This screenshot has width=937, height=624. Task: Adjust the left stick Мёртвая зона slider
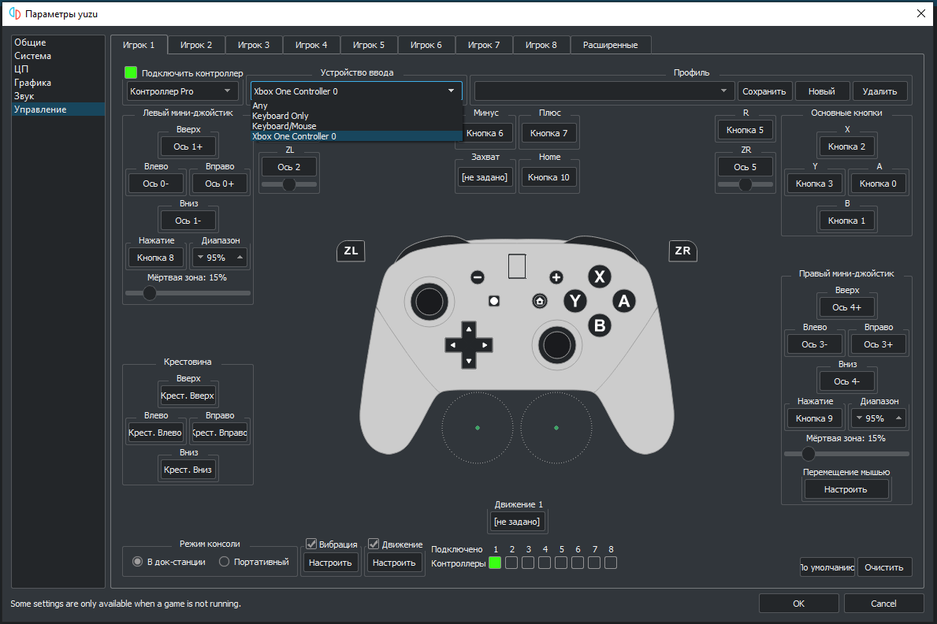150,293
